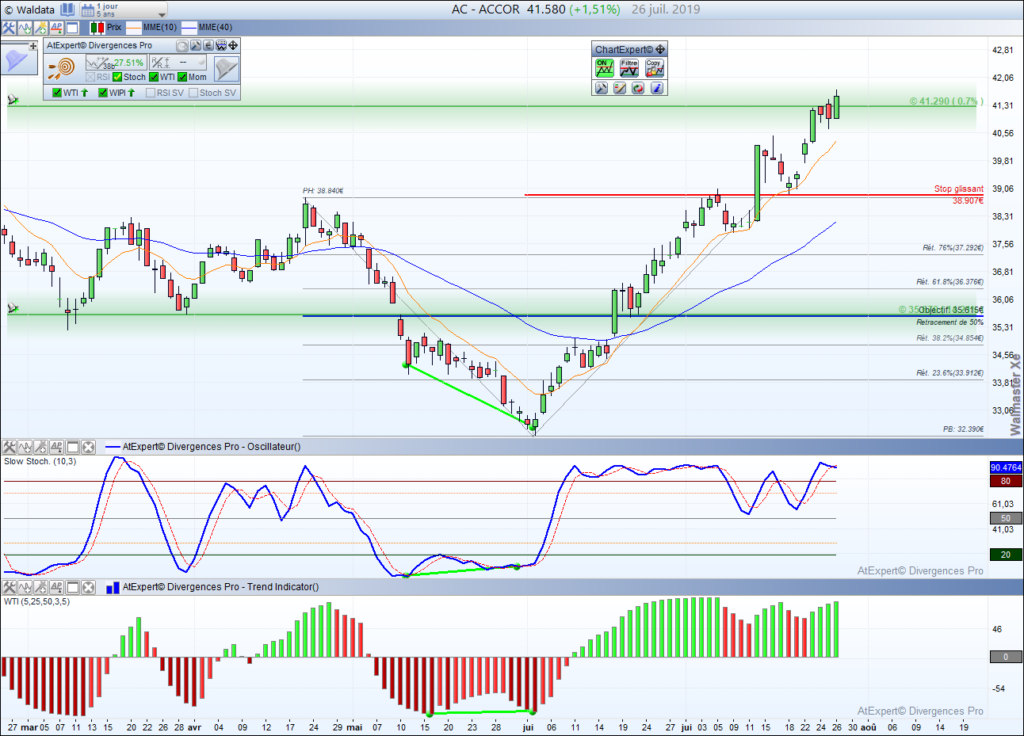The height and width of the screenshot is (736, 1024).
Task: Open the '1 jour 5 ans' period dropdown
Action: click(x=123, y=10)
